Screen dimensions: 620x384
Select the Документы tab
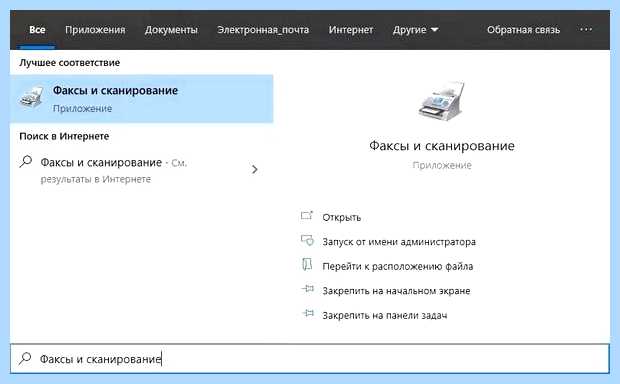click(x=171, y=30)
